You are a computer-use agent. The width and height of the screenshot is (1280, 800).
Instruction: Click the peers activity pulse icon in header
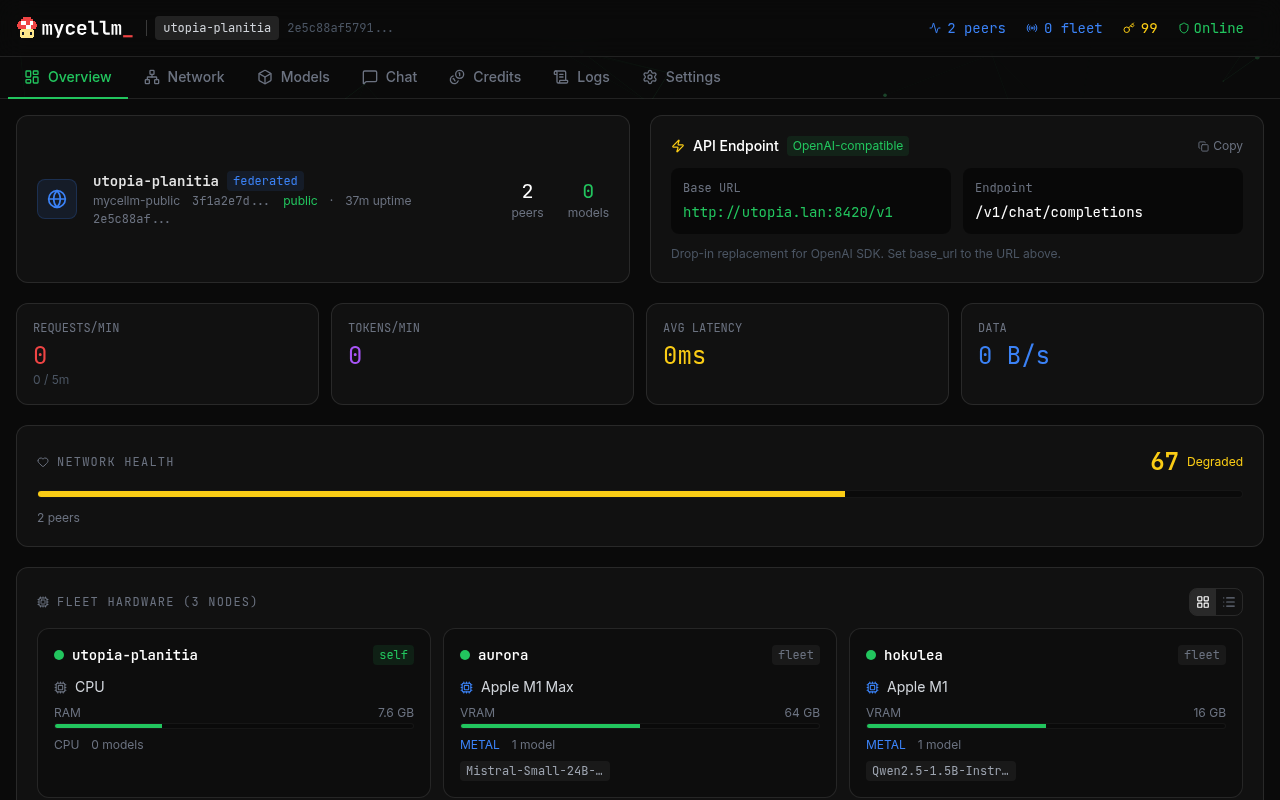pos(934,28)
